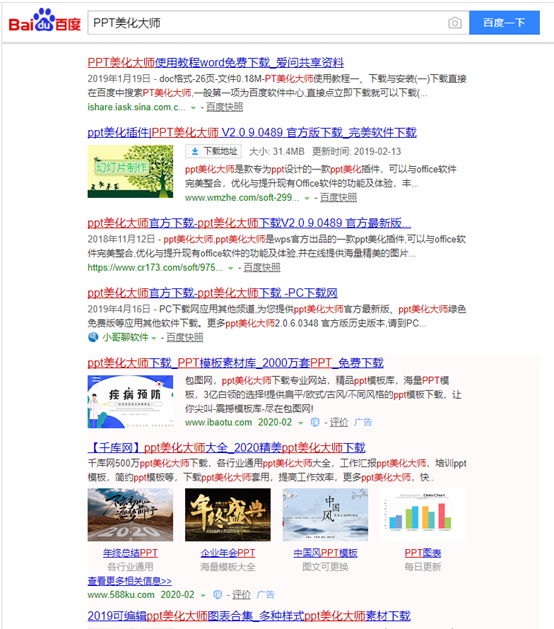Open the 中国风PPT模板 link
554x629 pixels.
[325, 553]
